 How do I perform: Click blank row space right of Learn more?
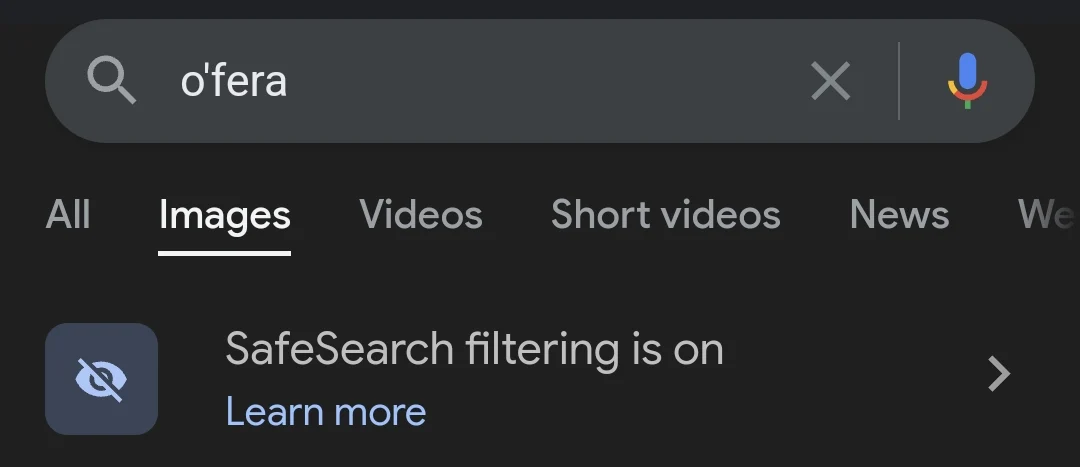coord(700,412)
